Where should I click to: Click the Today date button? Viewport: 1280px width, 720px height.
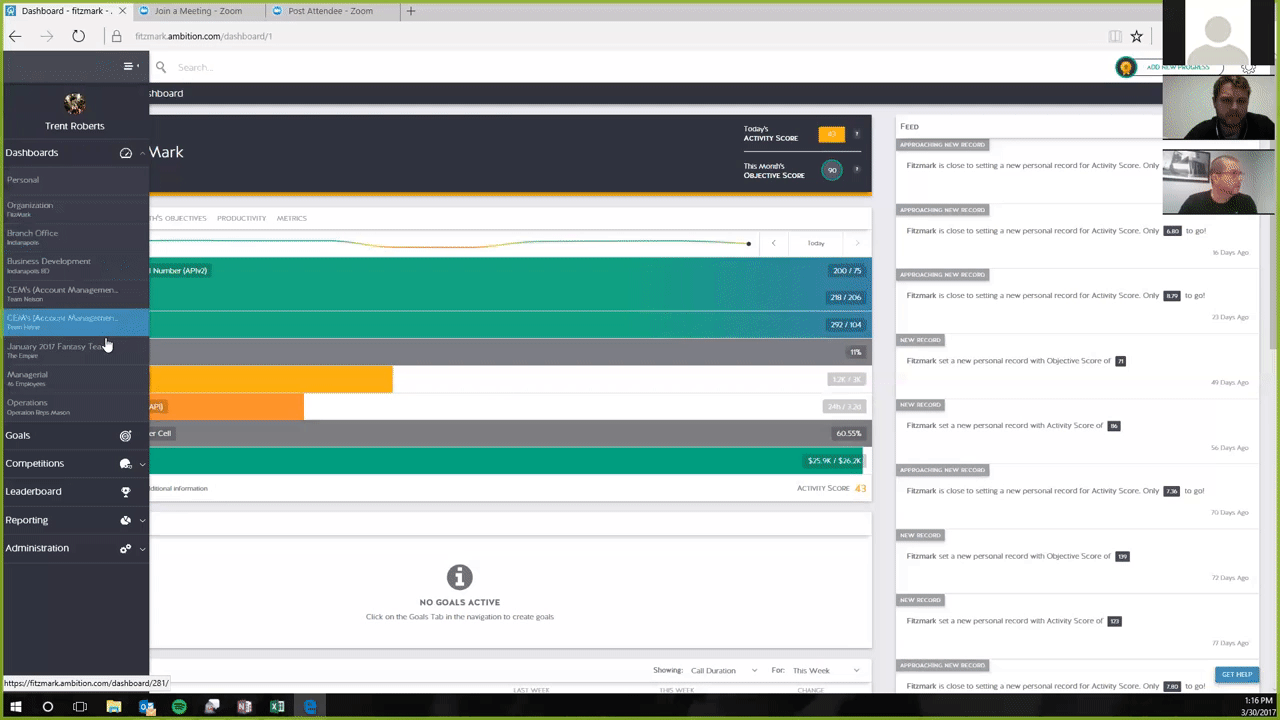(x=816, y=243)
